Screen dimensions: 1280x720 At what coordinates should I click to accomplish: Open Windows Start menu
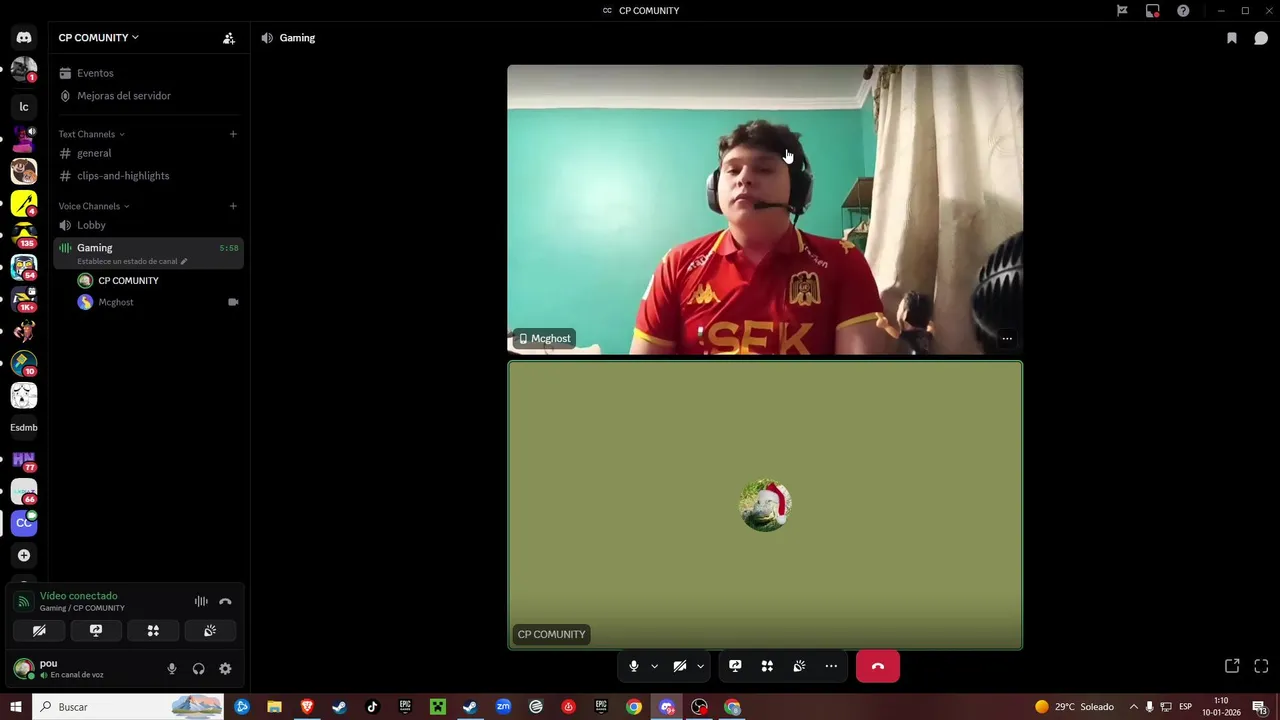(16, 707)
